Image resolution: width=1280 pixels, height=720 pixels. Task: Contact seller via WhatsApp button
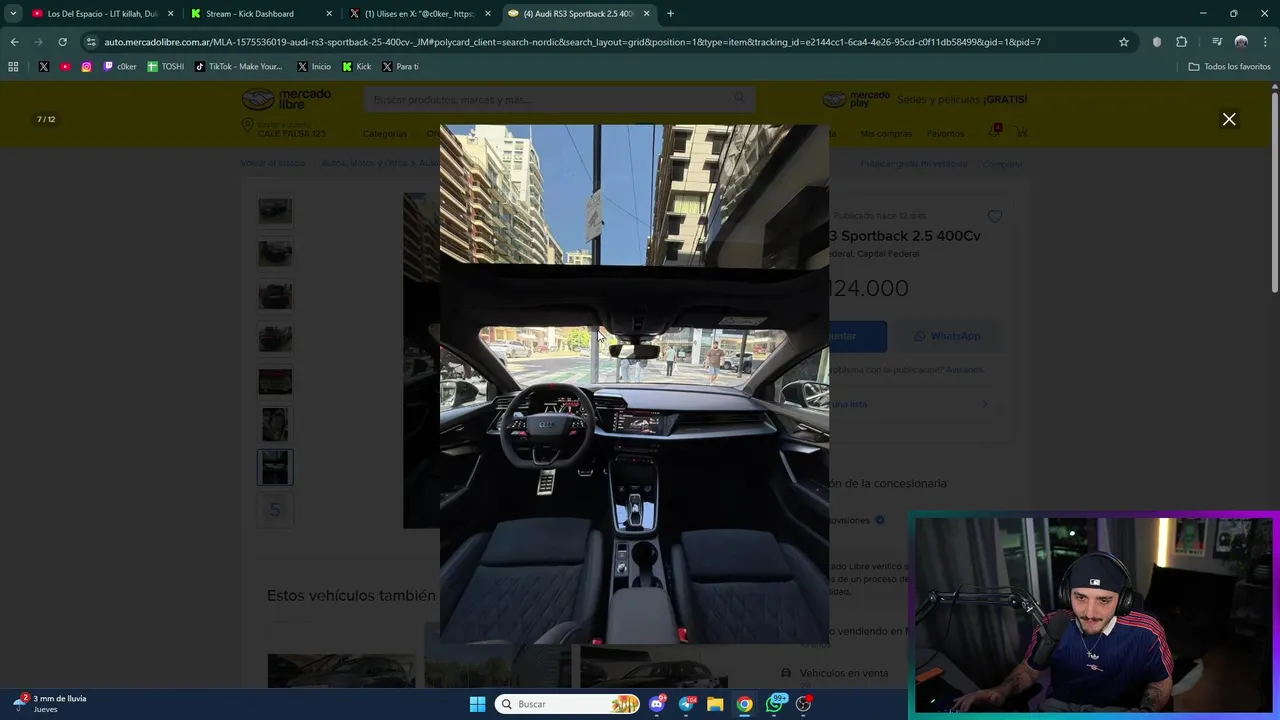point(946,336)
